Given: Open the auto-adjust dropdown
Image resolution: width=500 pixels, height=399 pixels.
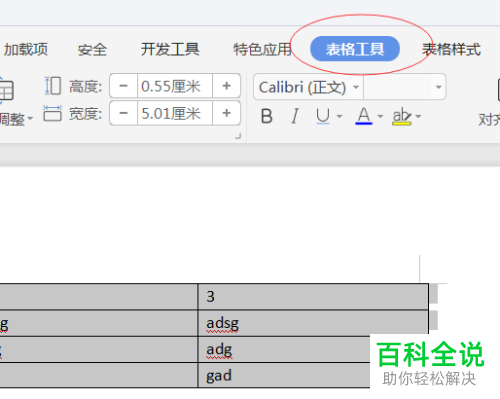Looking at the screenshot, I should coord(16,119).
